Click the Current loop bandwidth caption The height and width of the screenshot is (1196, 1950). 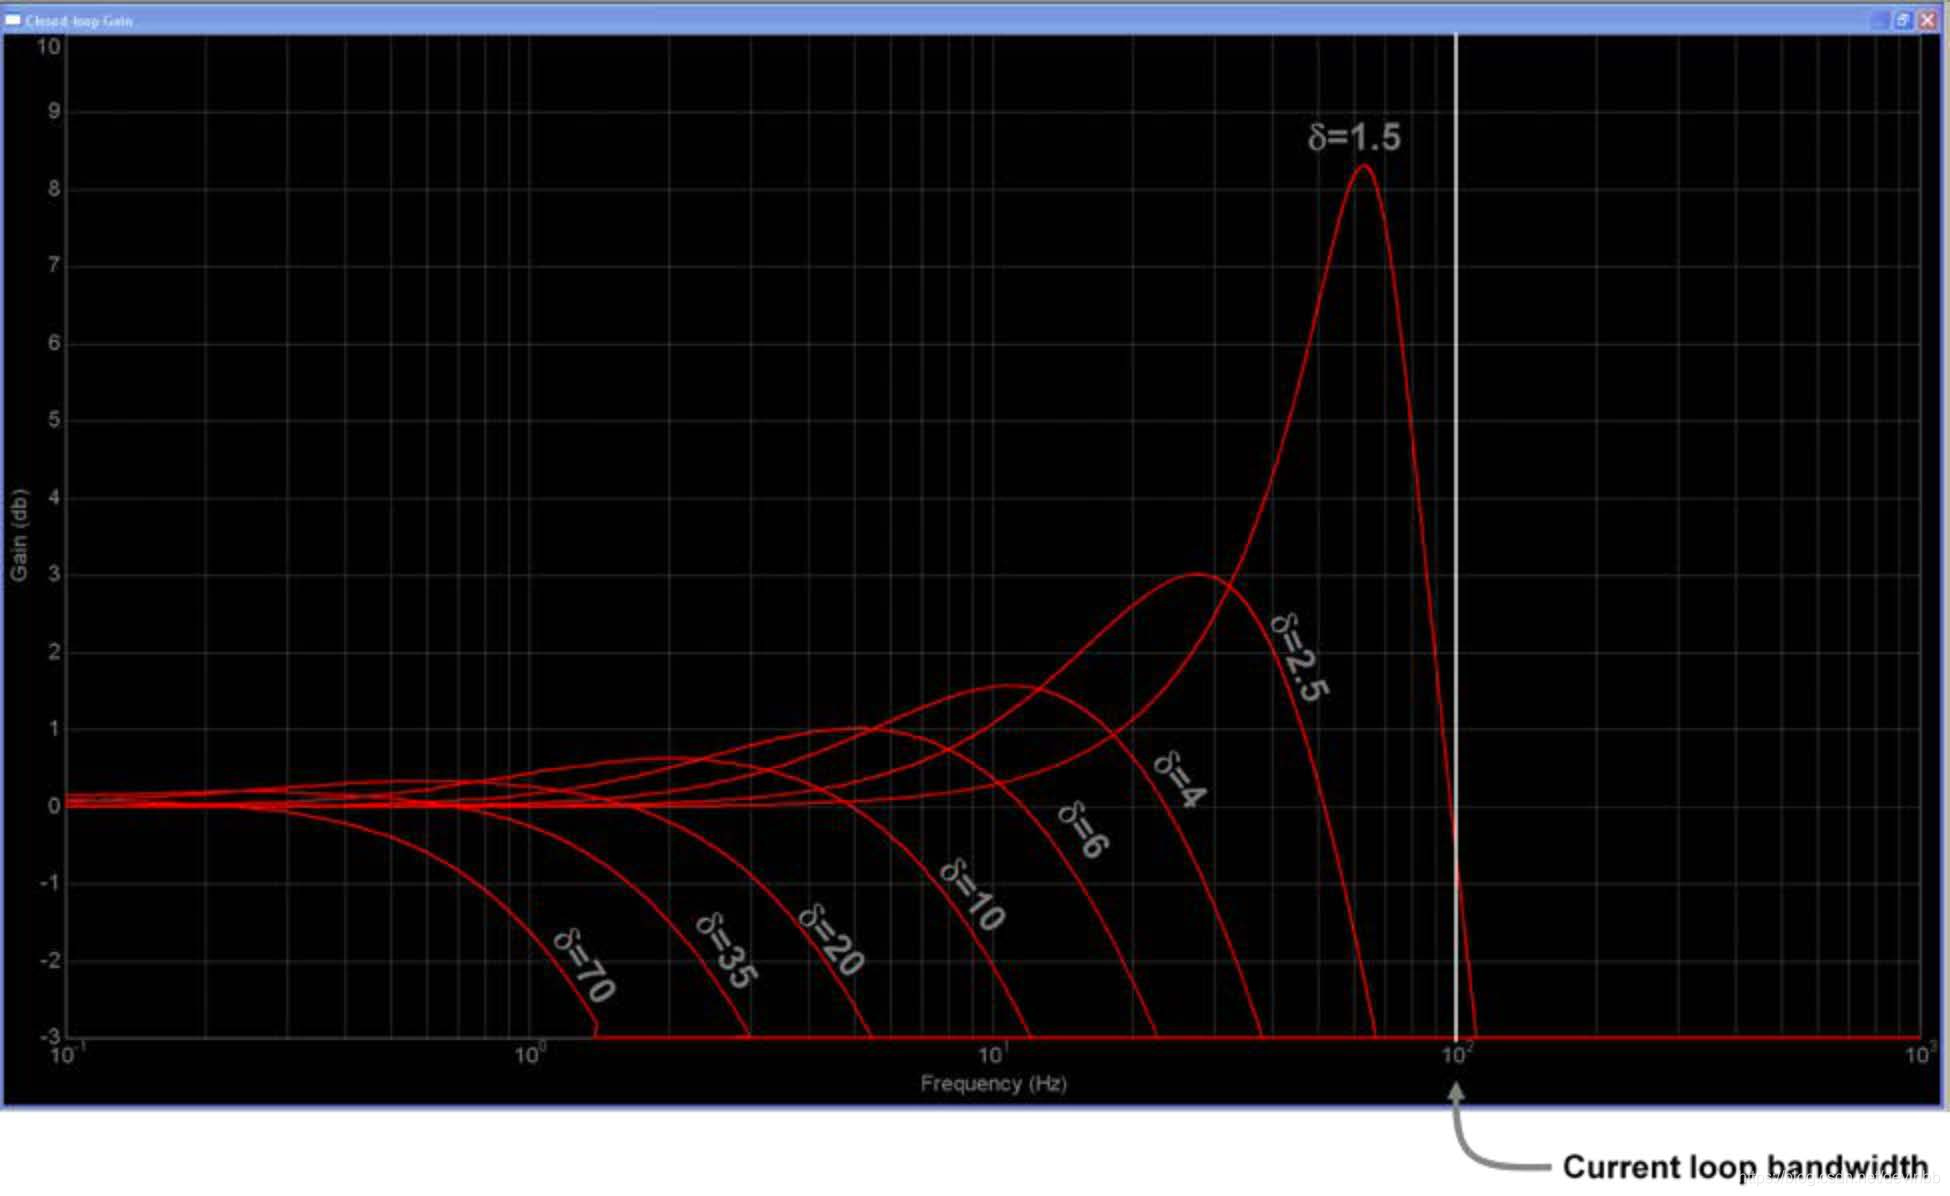1746,1167
